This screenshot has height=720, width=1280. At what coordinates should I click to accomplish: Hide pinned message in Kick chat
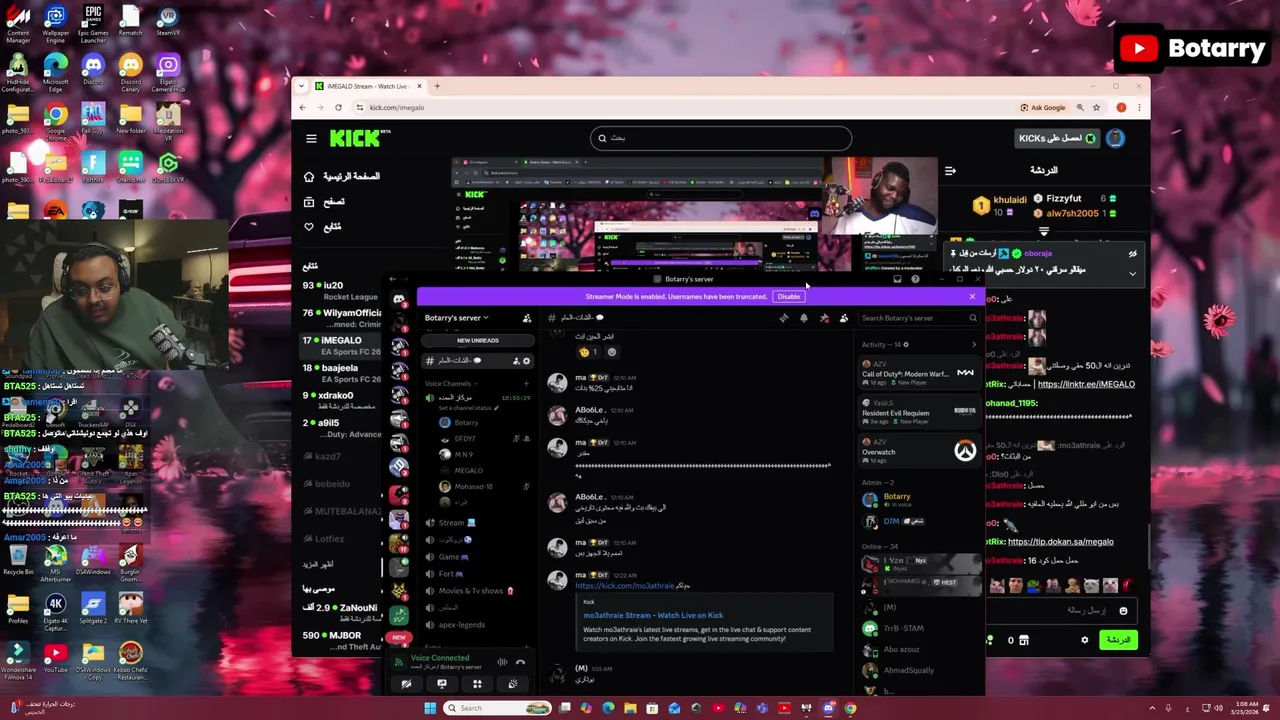tap(1132, 254)
